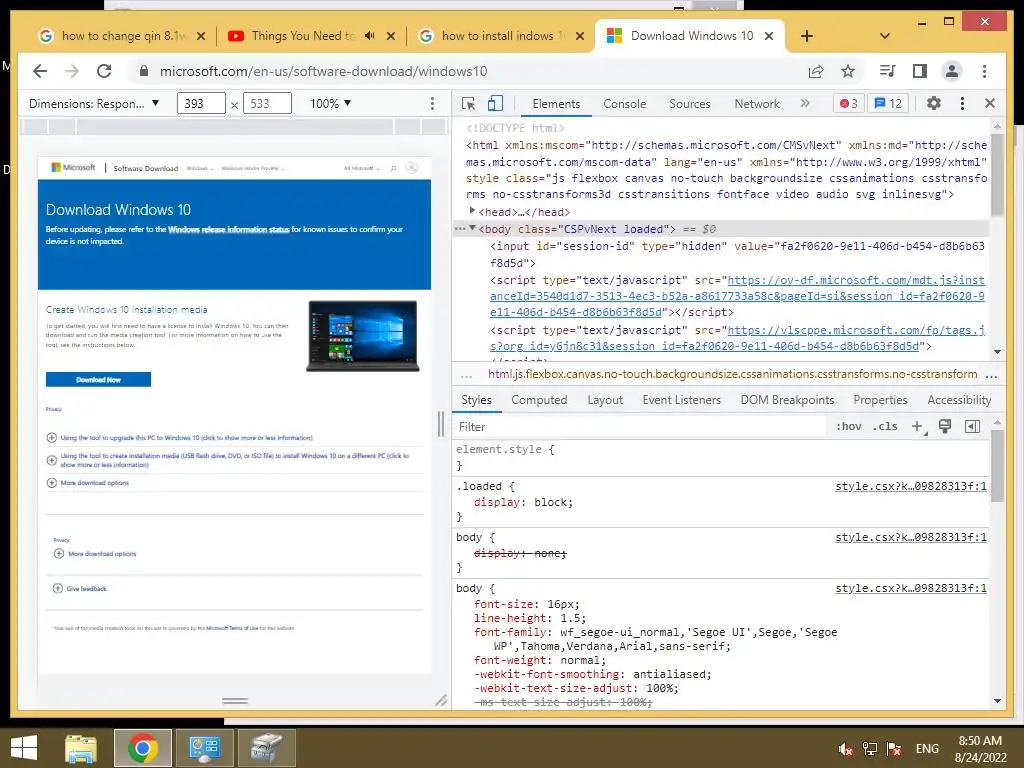Switch to the Sources tab
This screenshot has width=1024, height=768.
pyautogui.click(x=690, y=103)
